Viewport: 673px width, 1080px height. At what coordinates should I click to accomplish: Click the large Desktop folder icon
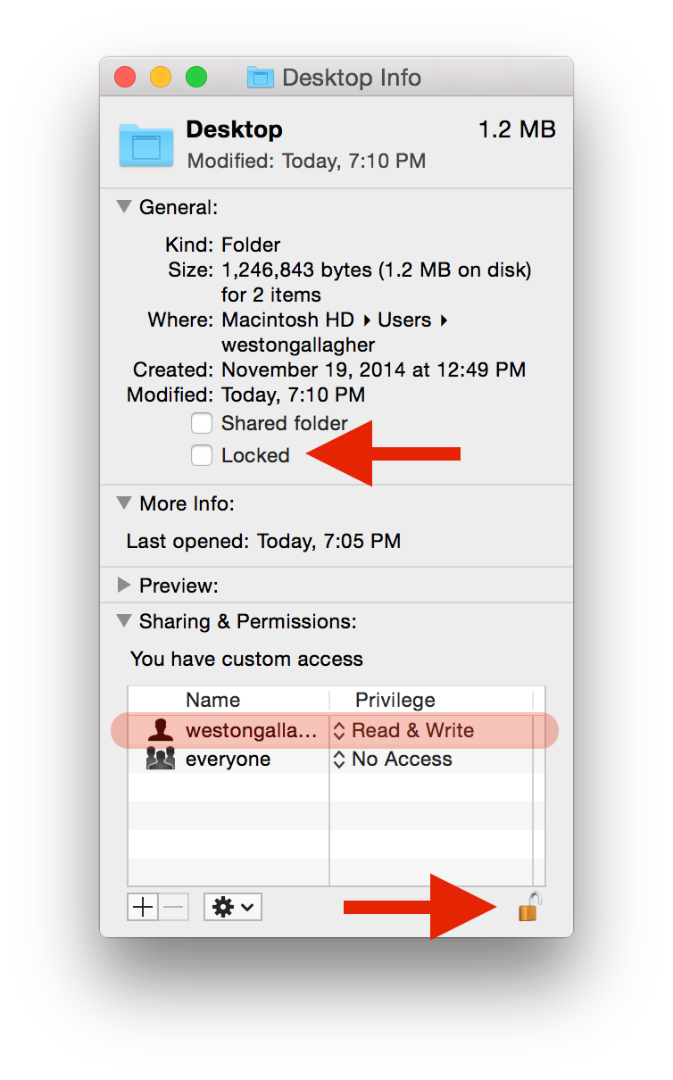(x=145, y=144)
